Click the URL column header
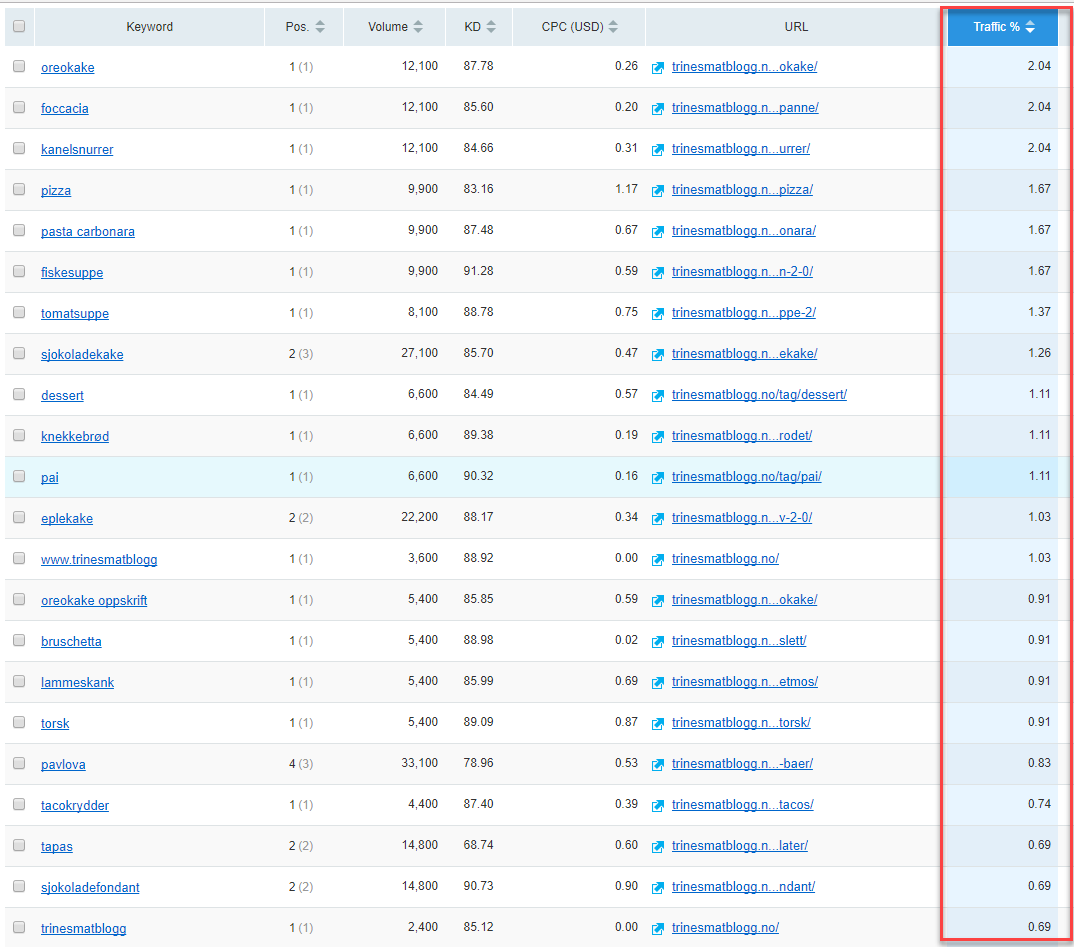Screen dimensions: 1074x947 pos(796,27)
